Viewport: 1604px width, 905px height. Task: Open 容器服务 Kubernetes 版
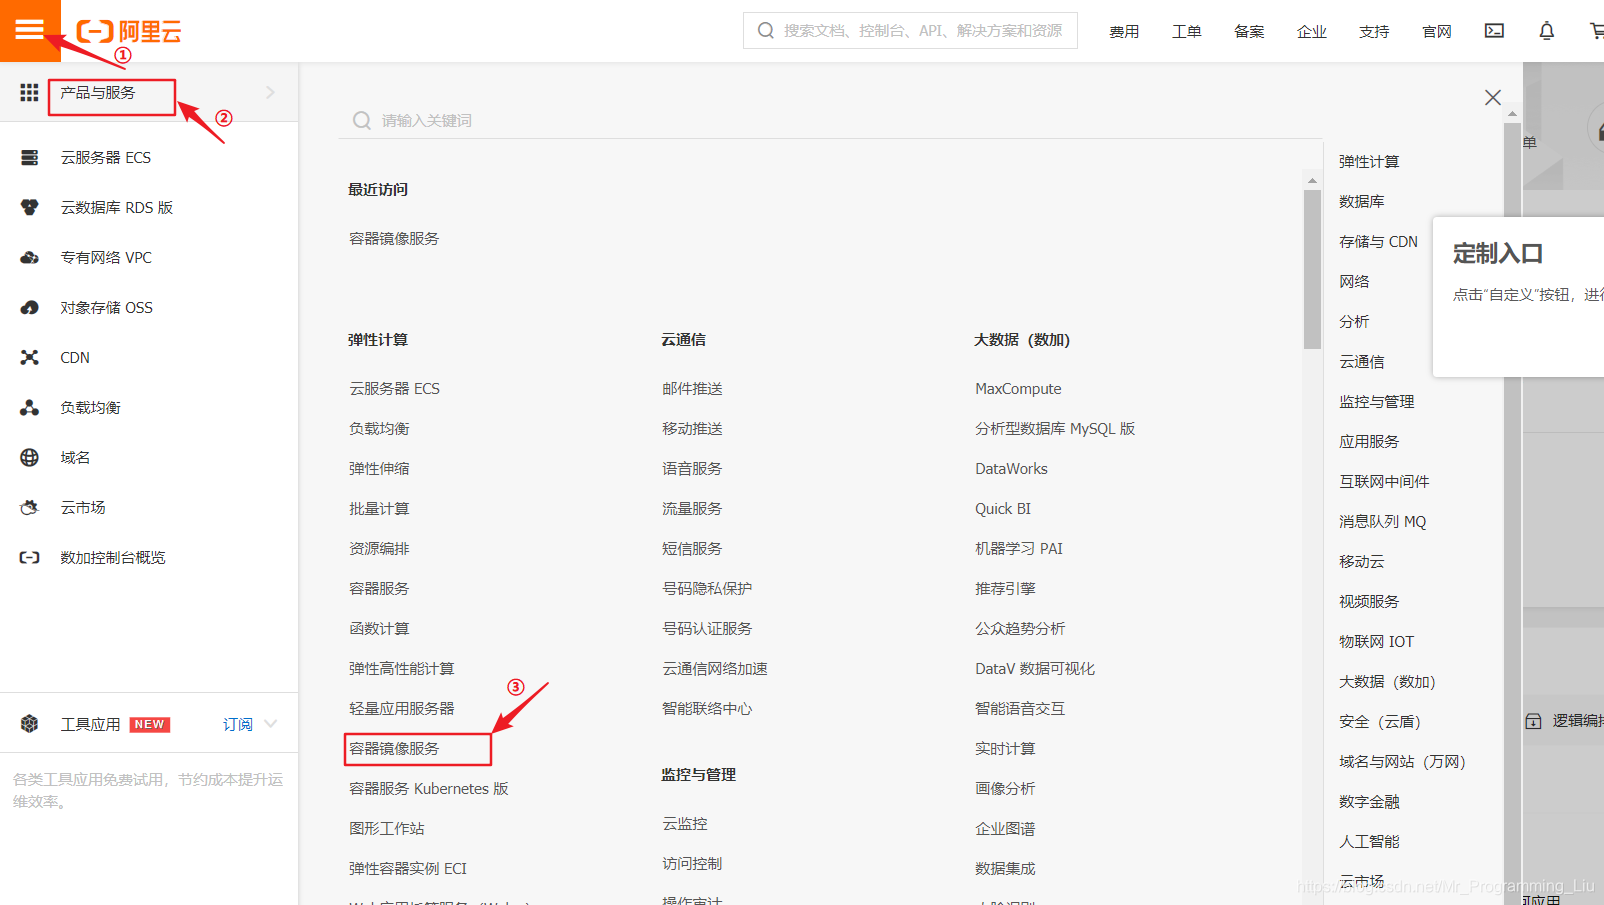tap(429, 789)
